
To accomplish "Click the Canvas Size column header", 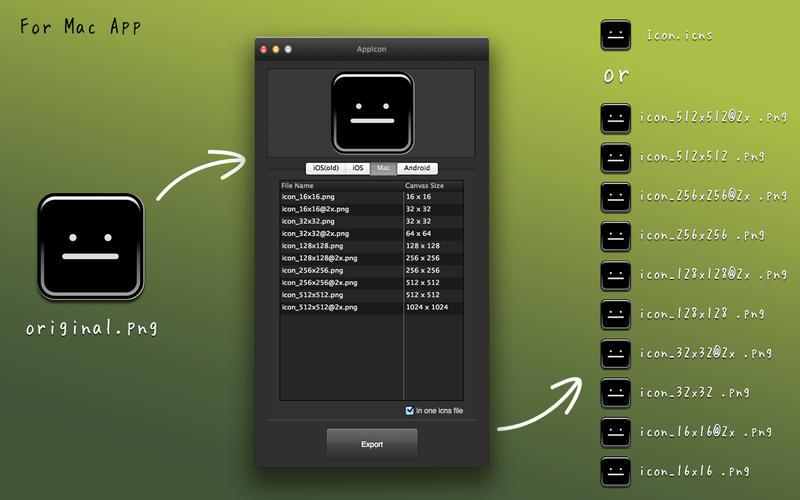I will click(x=434, y=185).
